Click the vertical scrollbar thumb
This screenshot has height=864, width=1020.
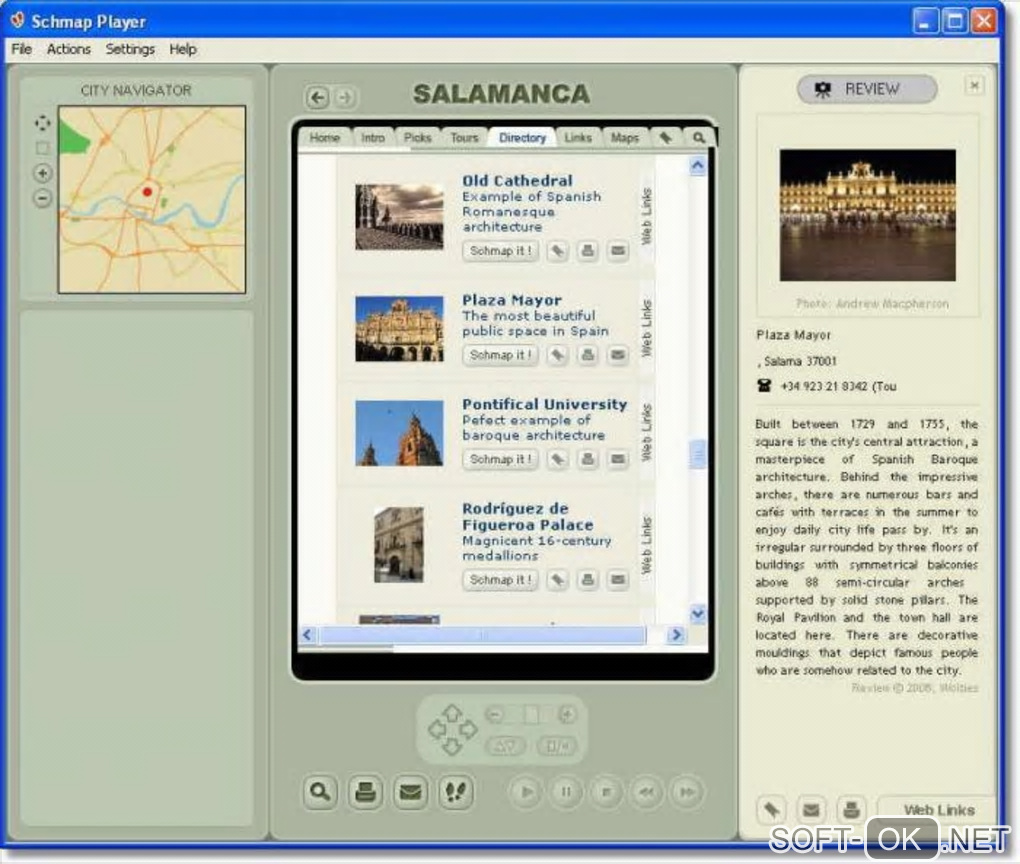pyautogui.click(x=698, y=453)
